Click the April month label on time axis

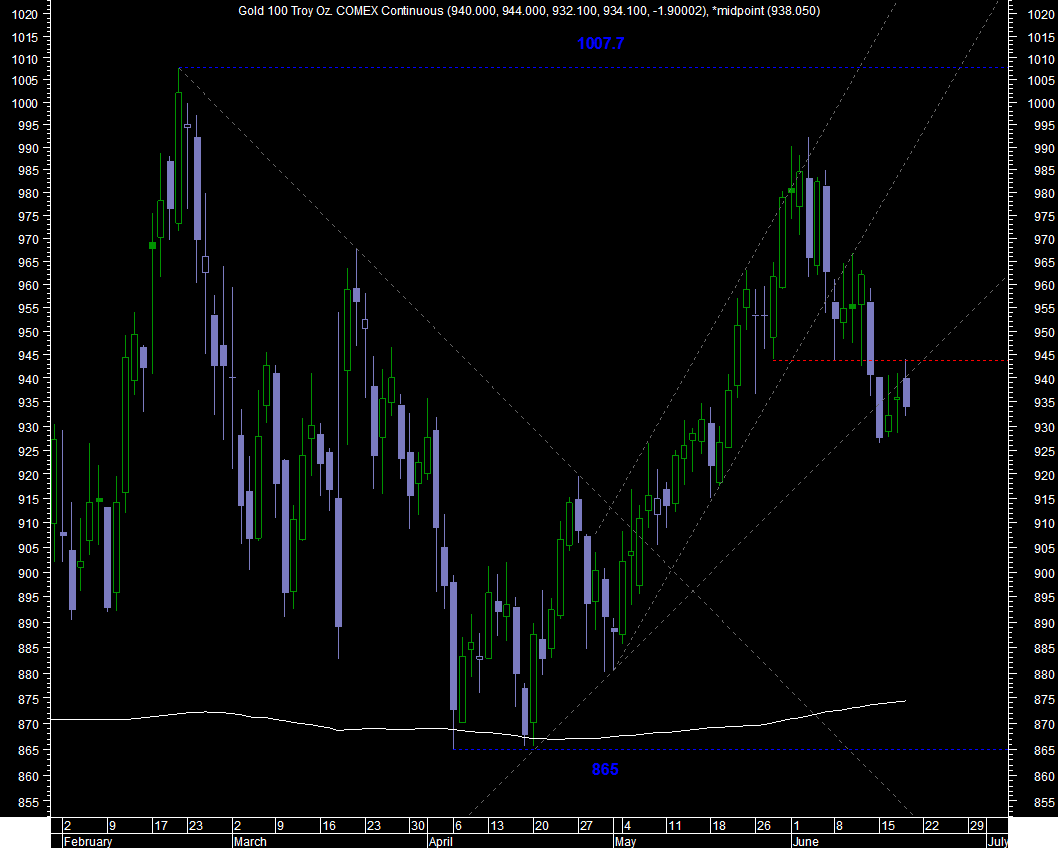[441, 841]
